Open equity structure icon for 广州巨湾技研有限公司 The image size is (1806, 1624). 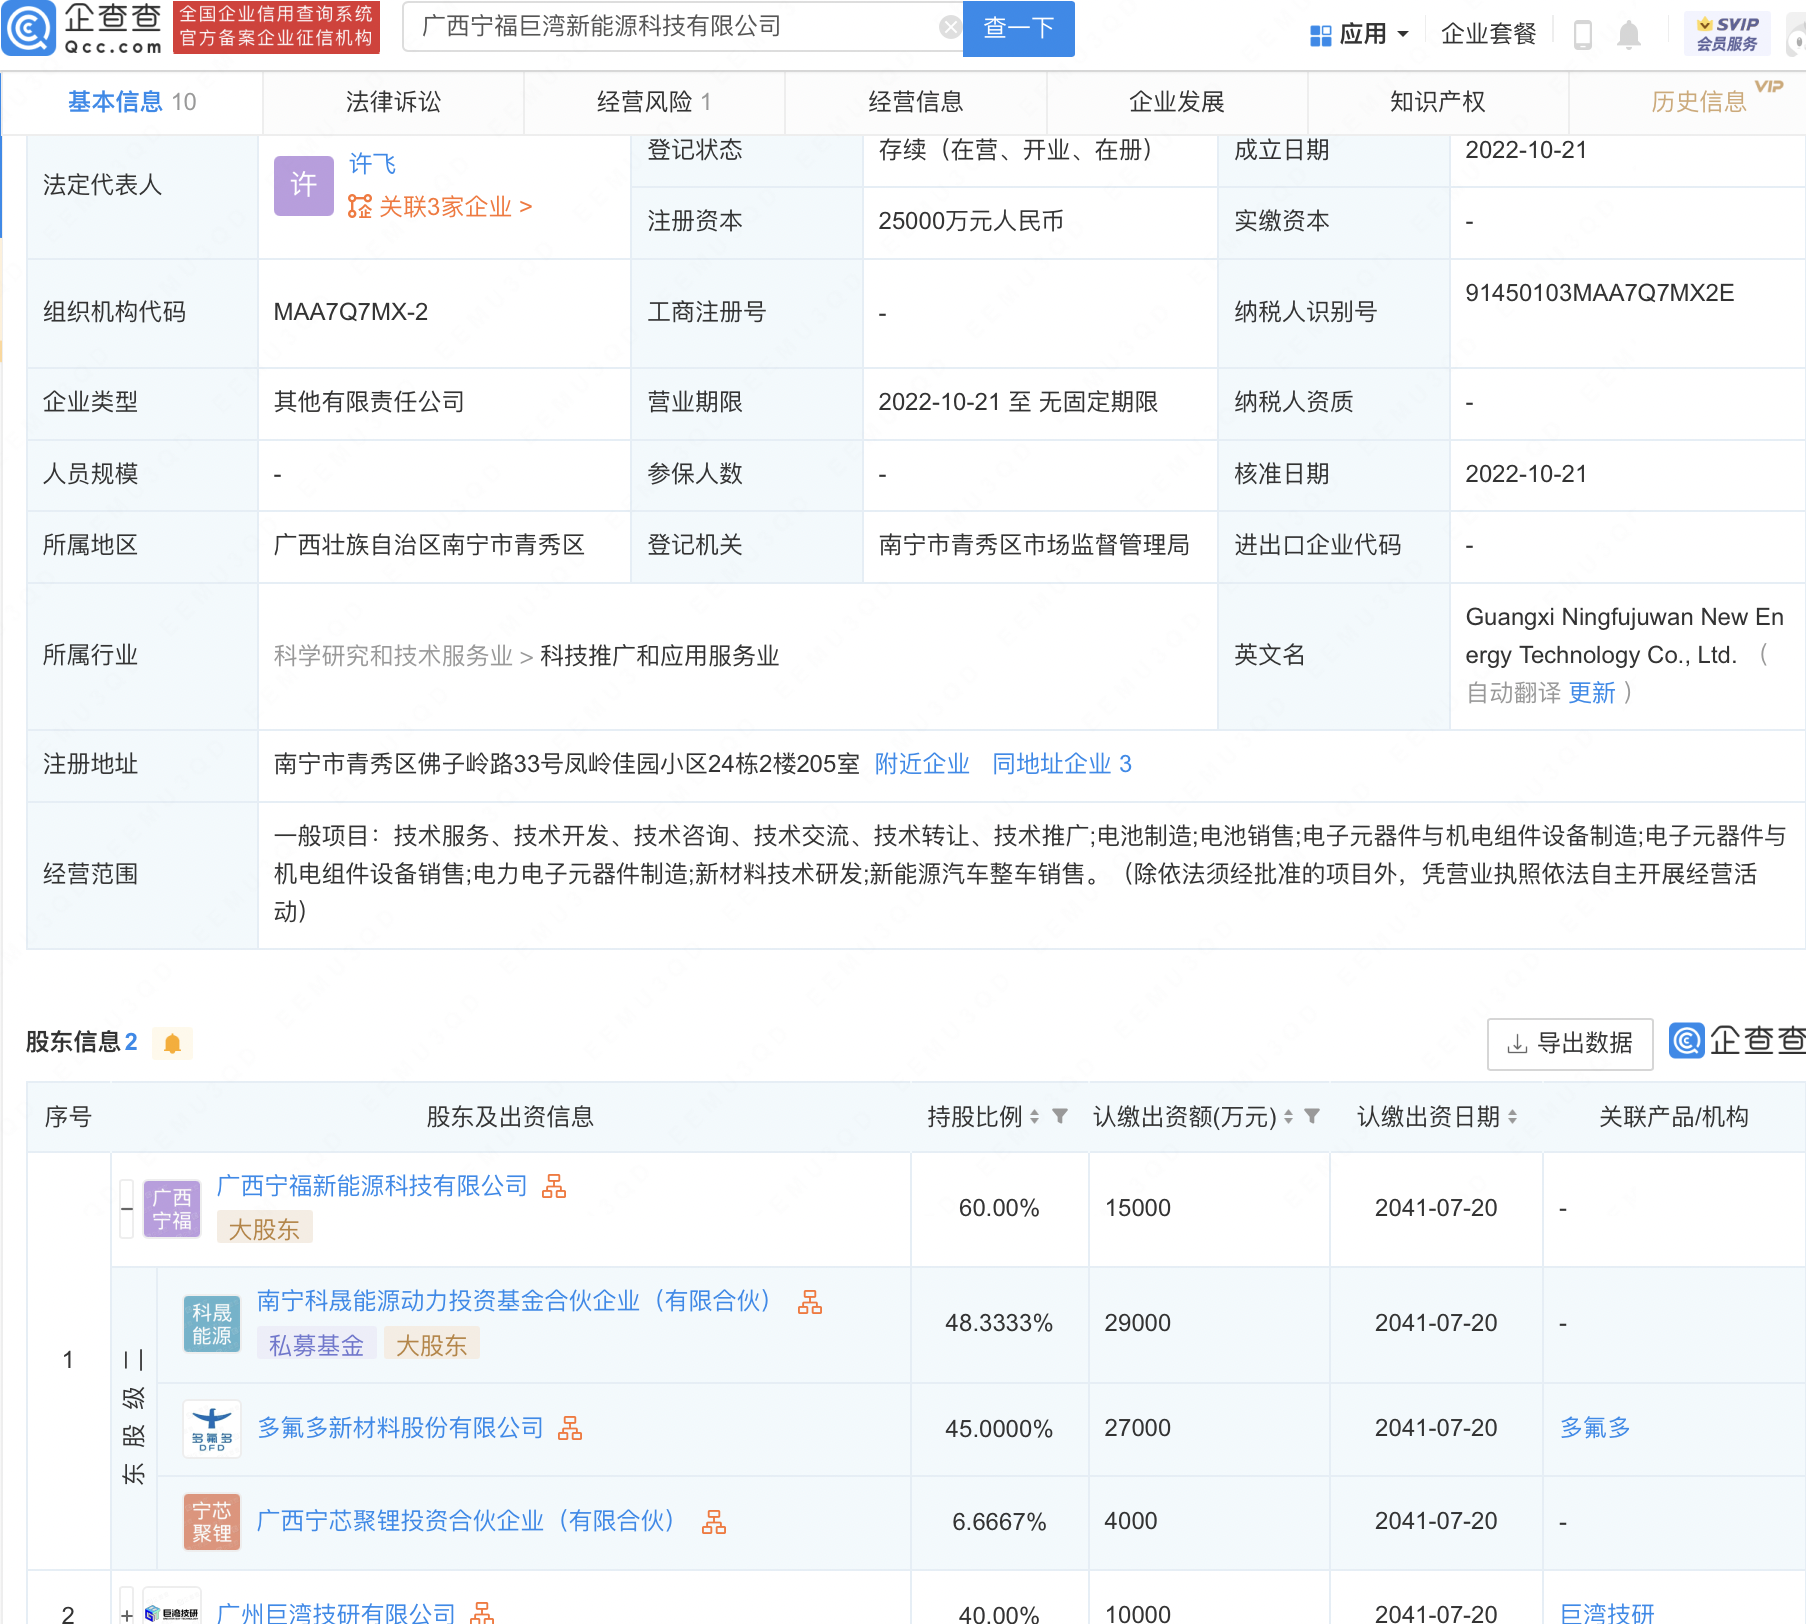[x=482, y=1613]
